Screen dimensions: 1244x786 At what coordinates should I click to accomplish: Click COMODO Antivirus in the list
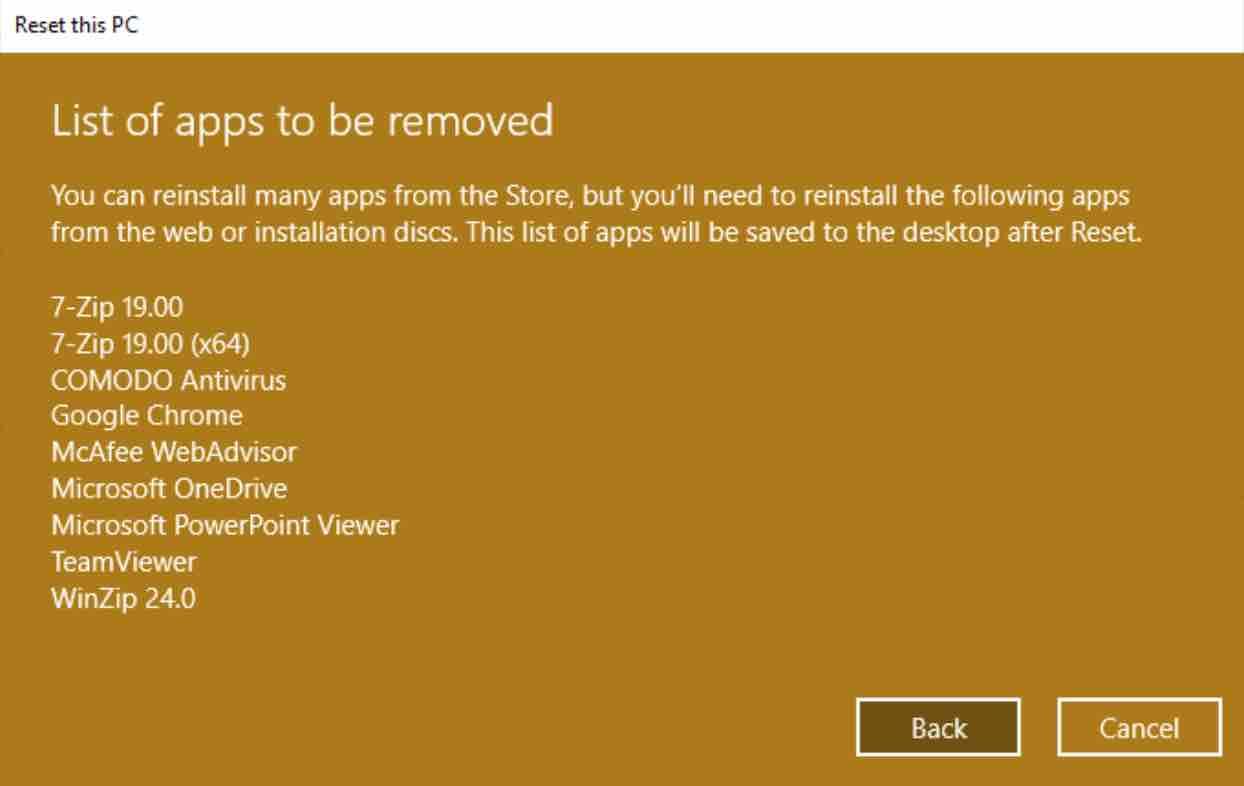click(168, 380)
